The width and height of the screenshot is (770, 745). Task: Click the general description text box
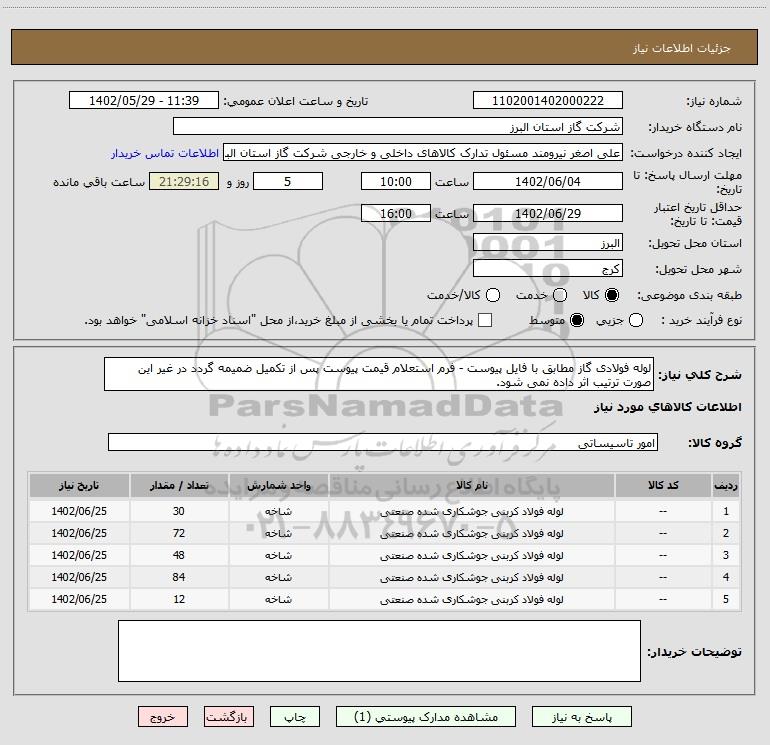tap(379, 374)
